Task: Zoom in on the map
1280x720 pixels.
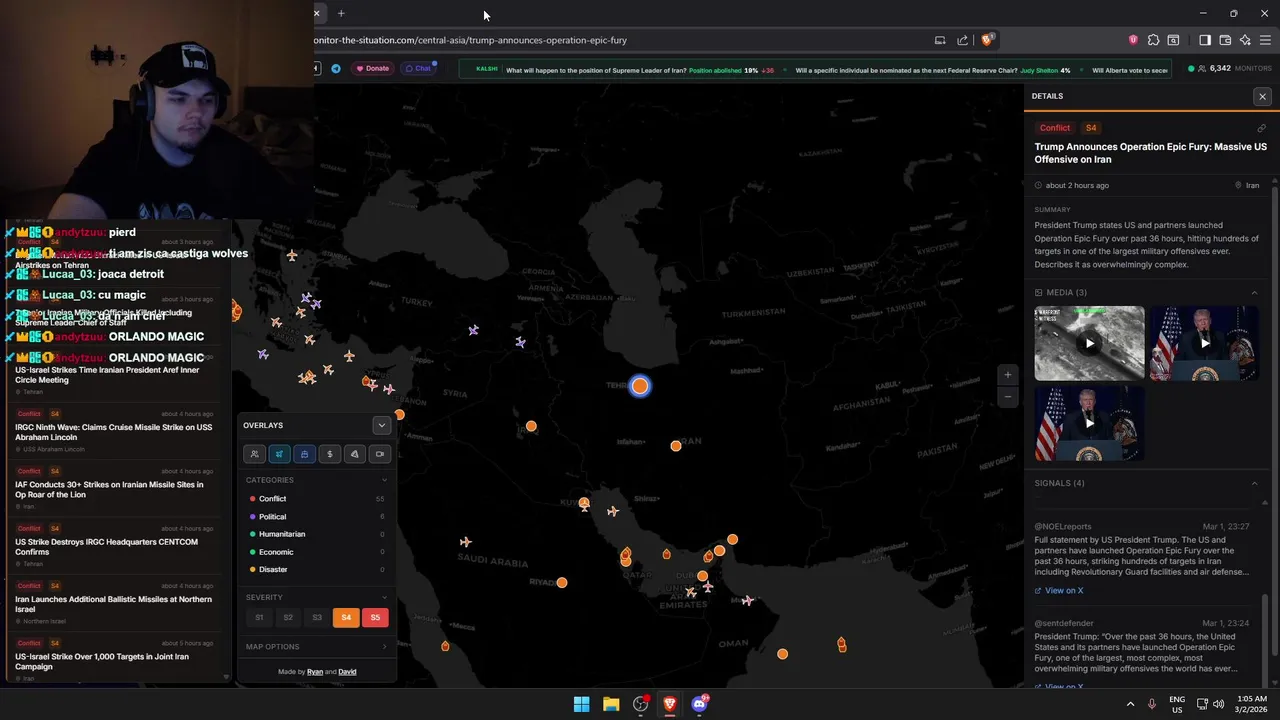Action: click(x=1008, y=375)
